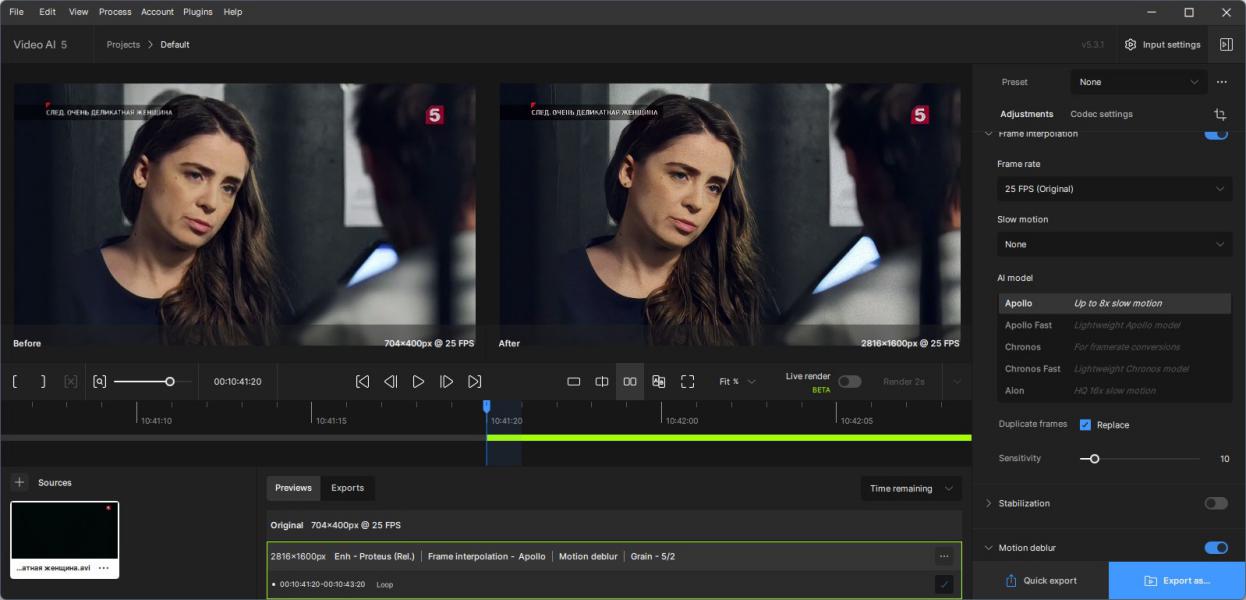Click the Video AI 5 logo
The image size is (1246, 600).
[x=40, y=45]
